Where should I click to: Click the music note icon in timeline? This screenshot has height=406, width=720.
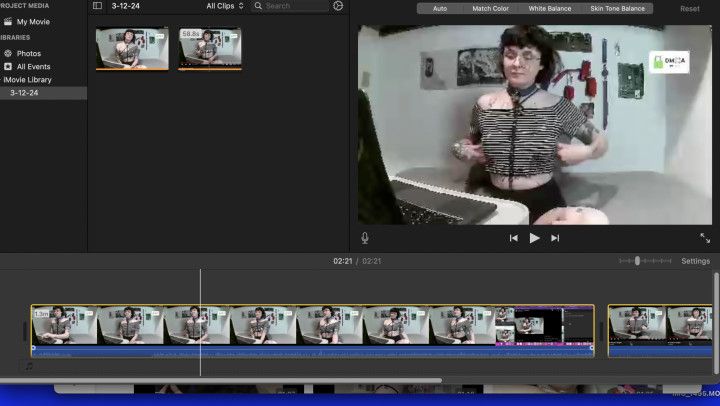(x=29, y=366)
